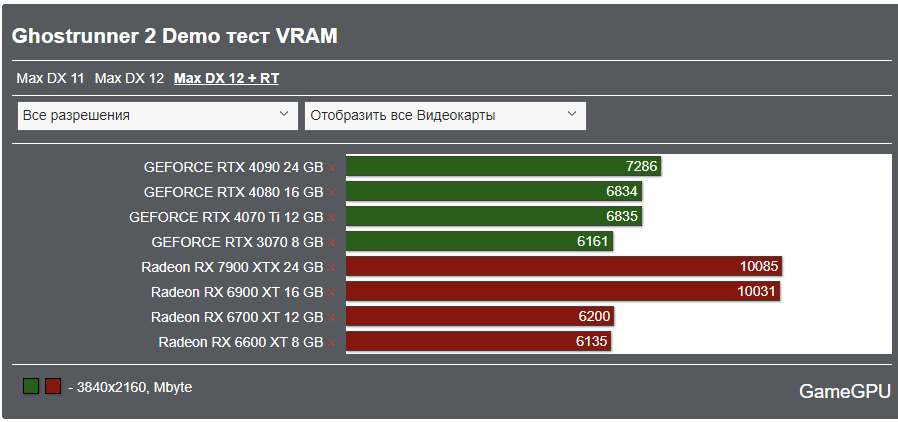Click the GameGPU logo text

844,391
